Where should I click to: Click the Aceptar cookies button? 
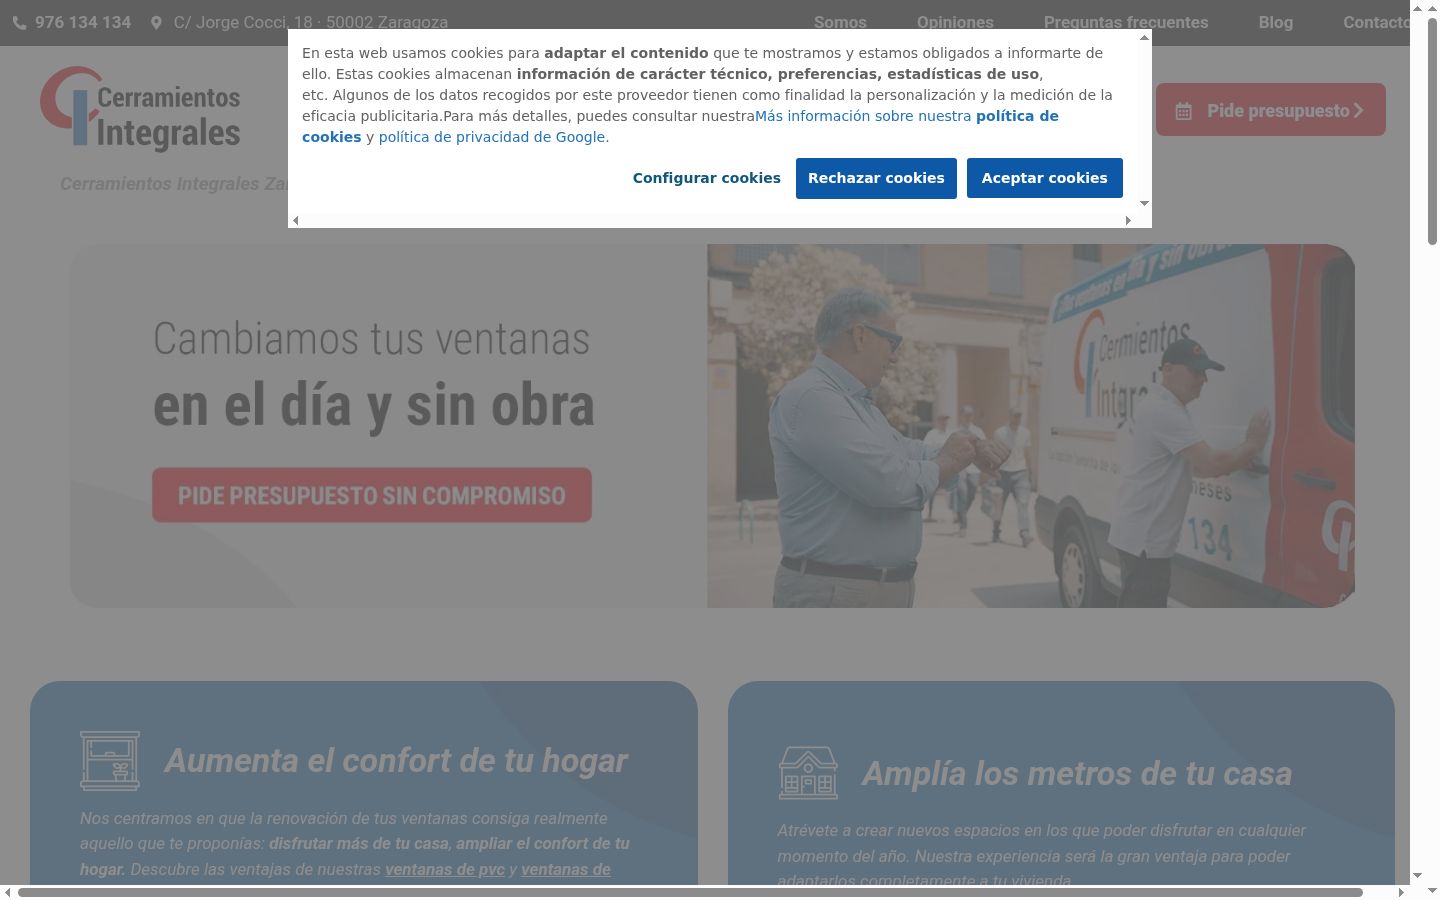pyautogui.click(x=1044, y=178)
